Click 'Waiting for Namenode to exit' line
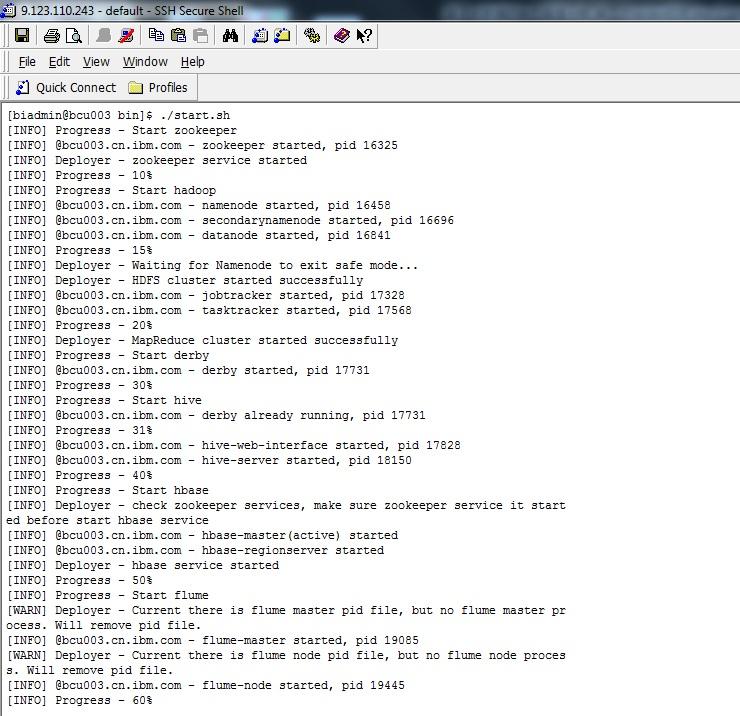The width and height of the screenshot is (740, 716). [212, 265]
